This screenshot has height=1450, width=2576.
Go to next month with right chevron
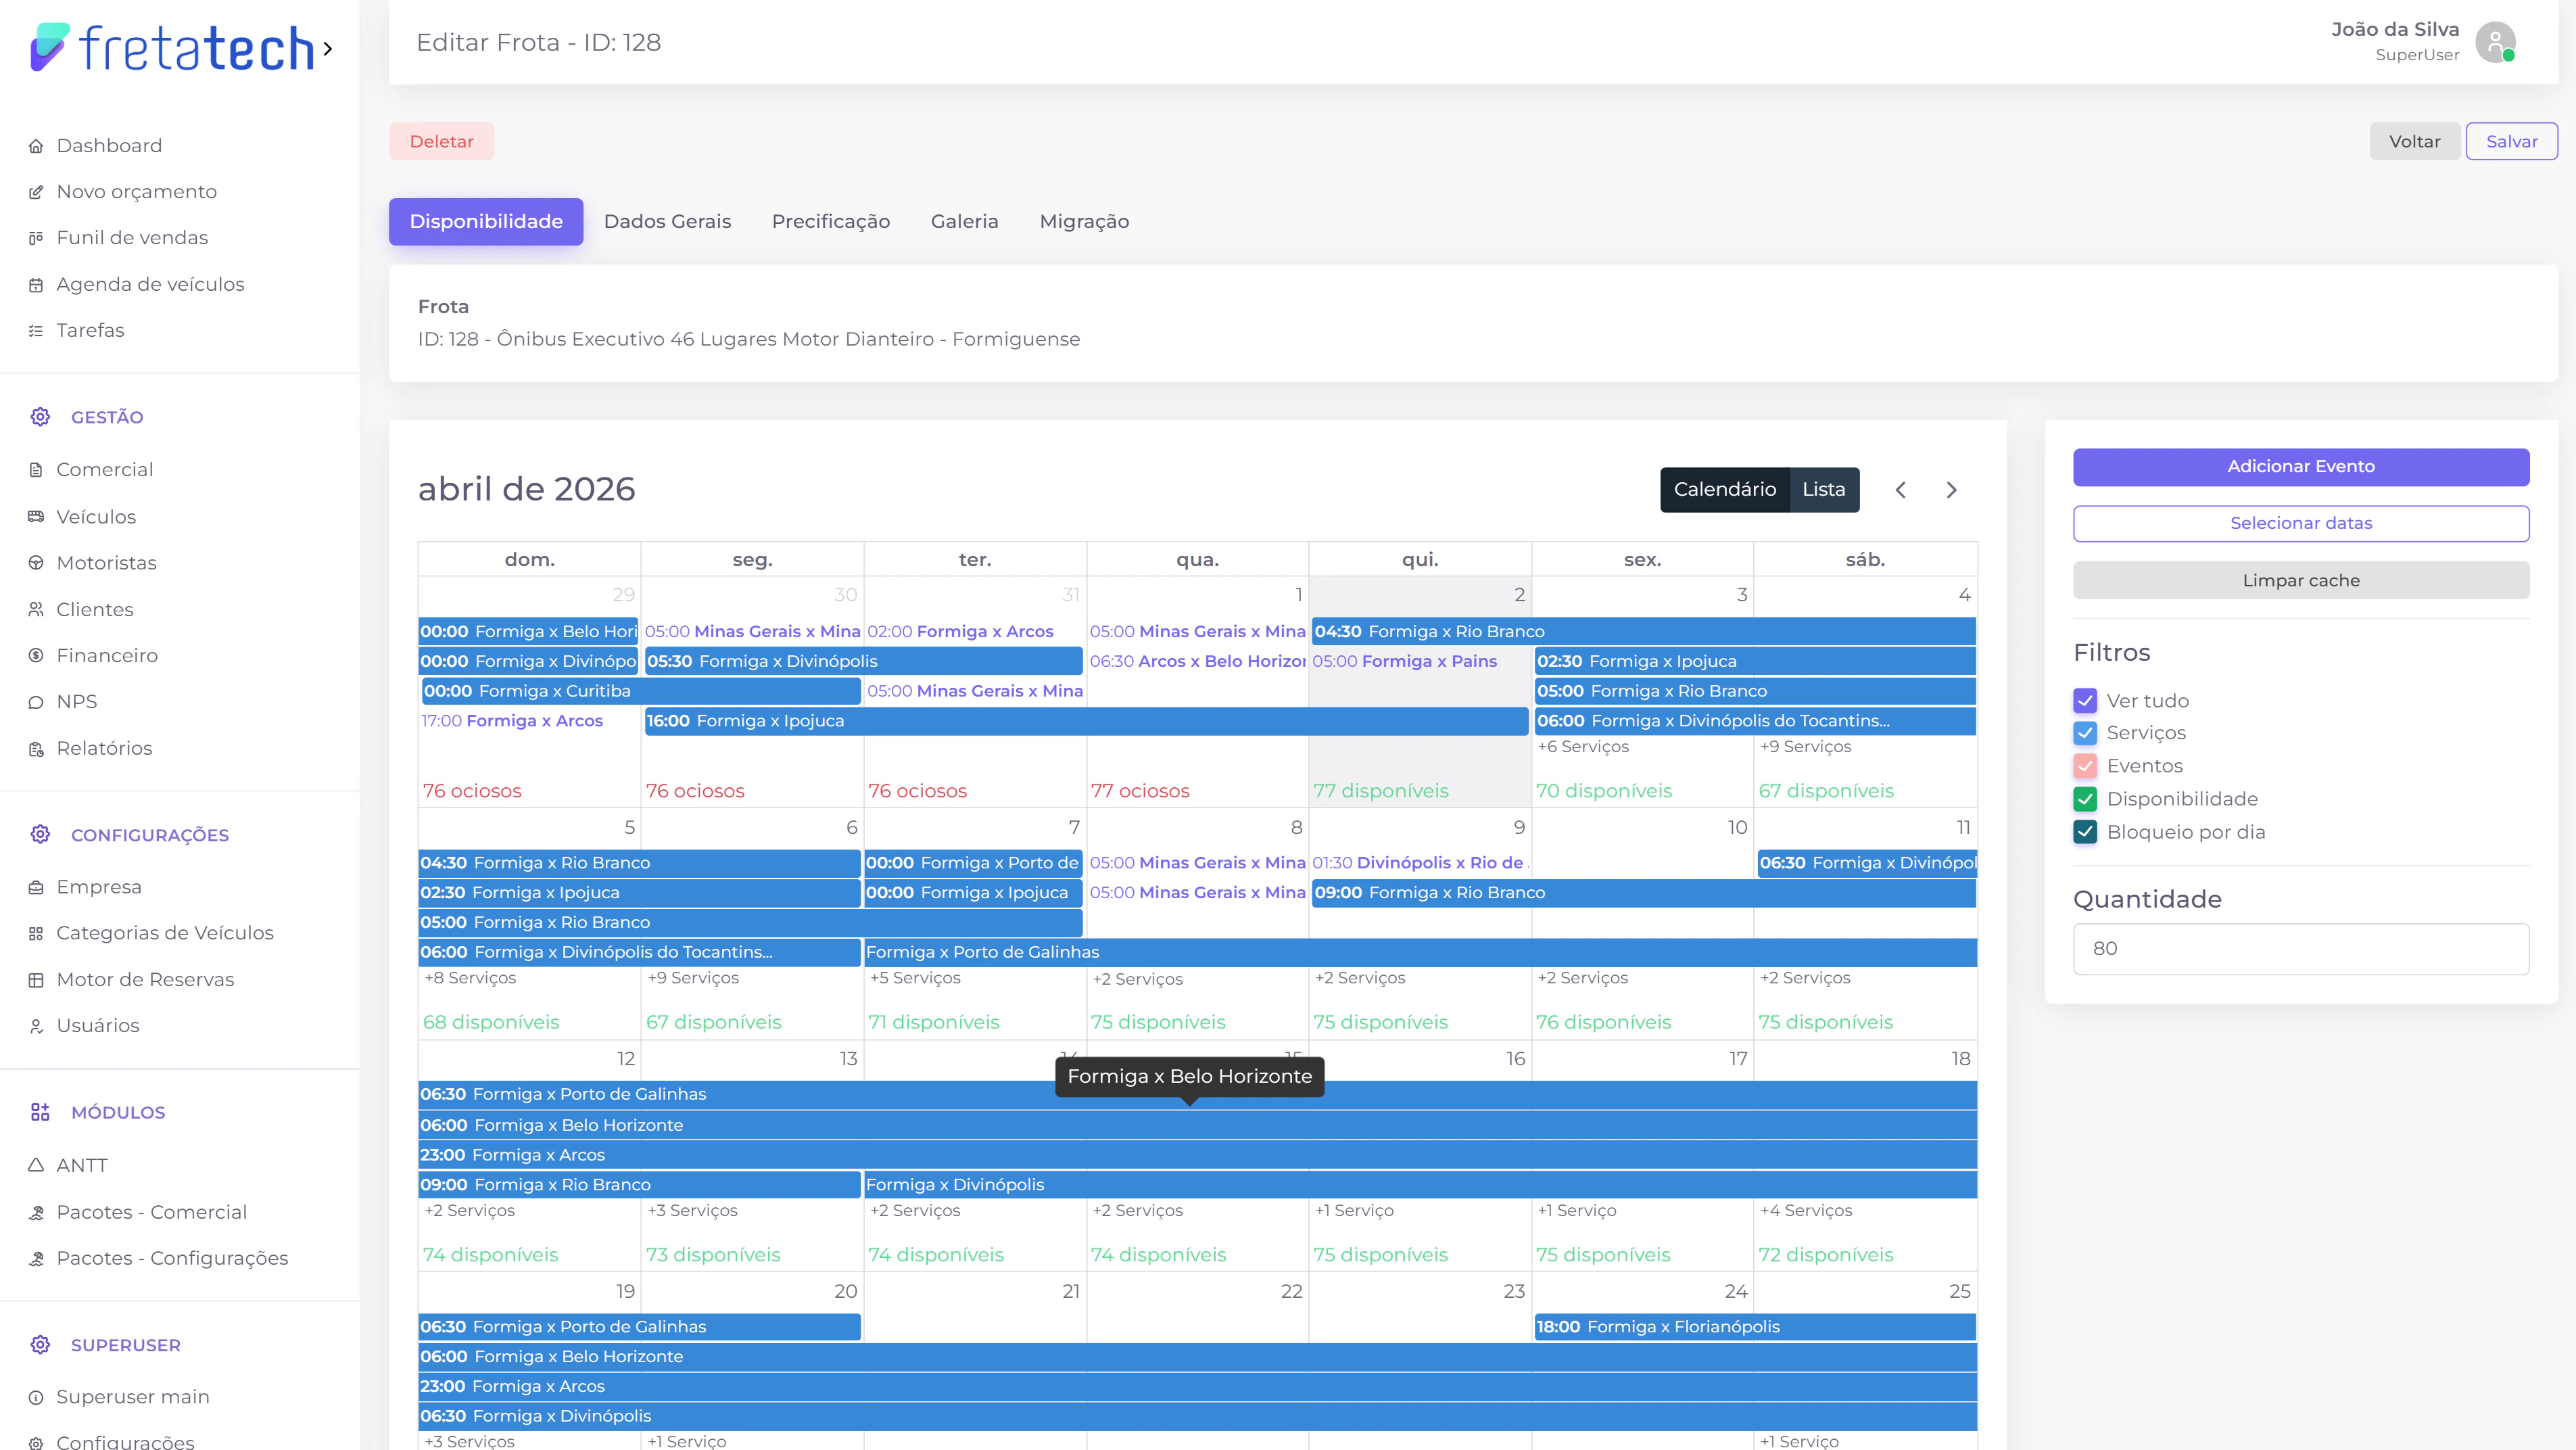1951,490
